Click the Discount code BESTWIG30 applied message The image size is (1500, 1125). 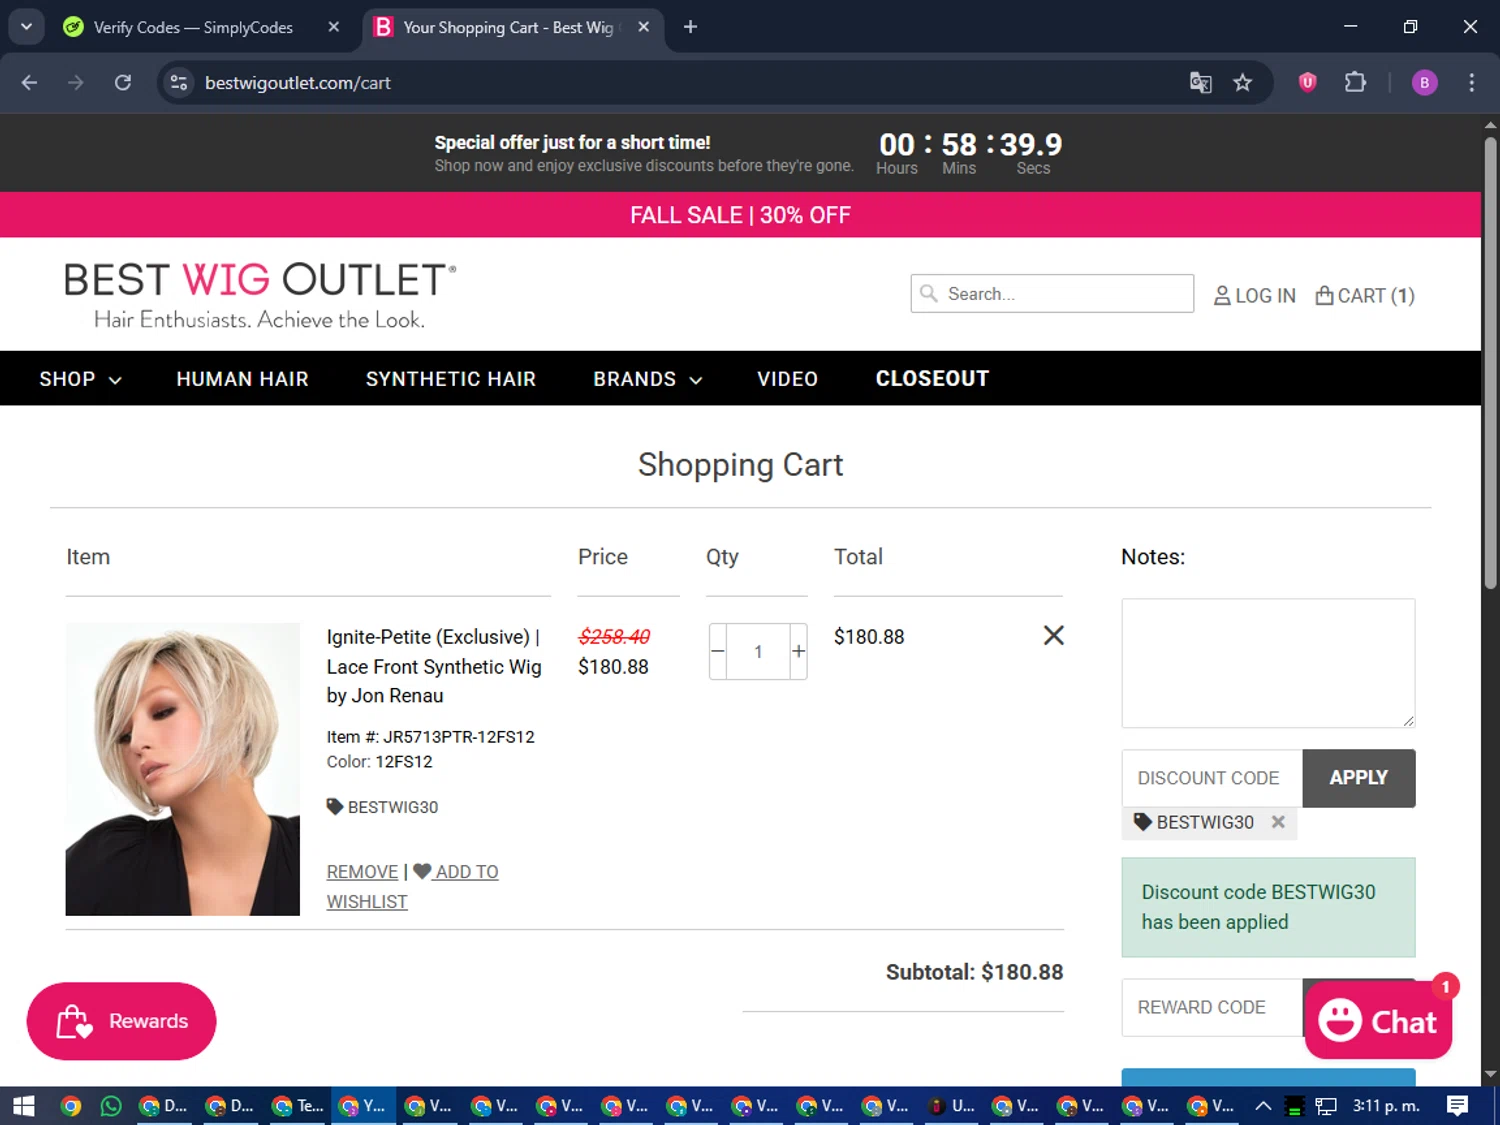(1268, 907)
